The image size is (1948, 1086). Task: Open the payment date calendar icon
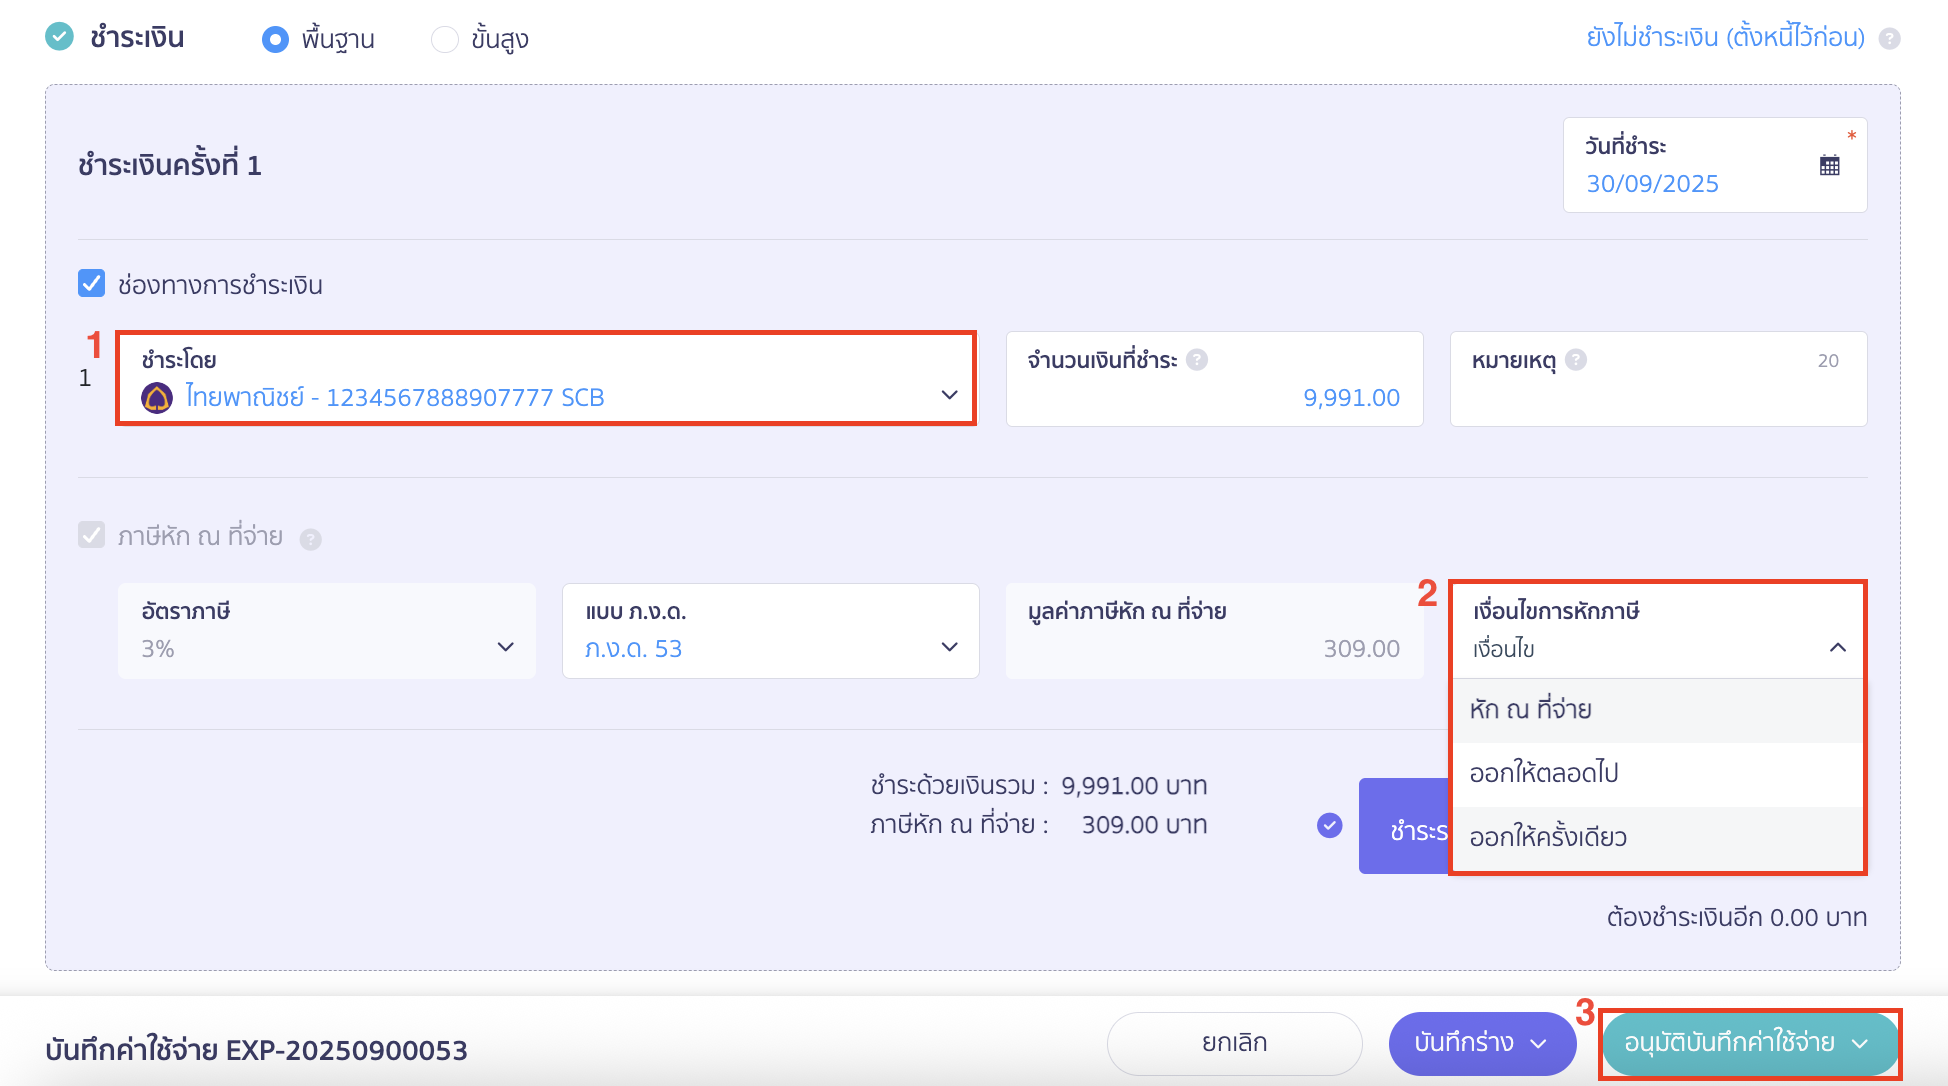pyautogui.click(x=1829, y=166)
